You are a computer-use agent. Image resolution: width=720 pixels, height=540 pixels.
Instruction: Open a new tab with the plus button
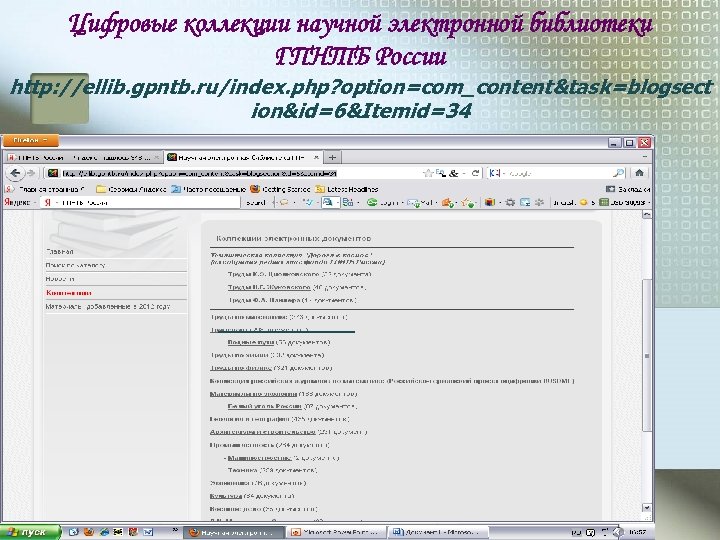(332, 158)
